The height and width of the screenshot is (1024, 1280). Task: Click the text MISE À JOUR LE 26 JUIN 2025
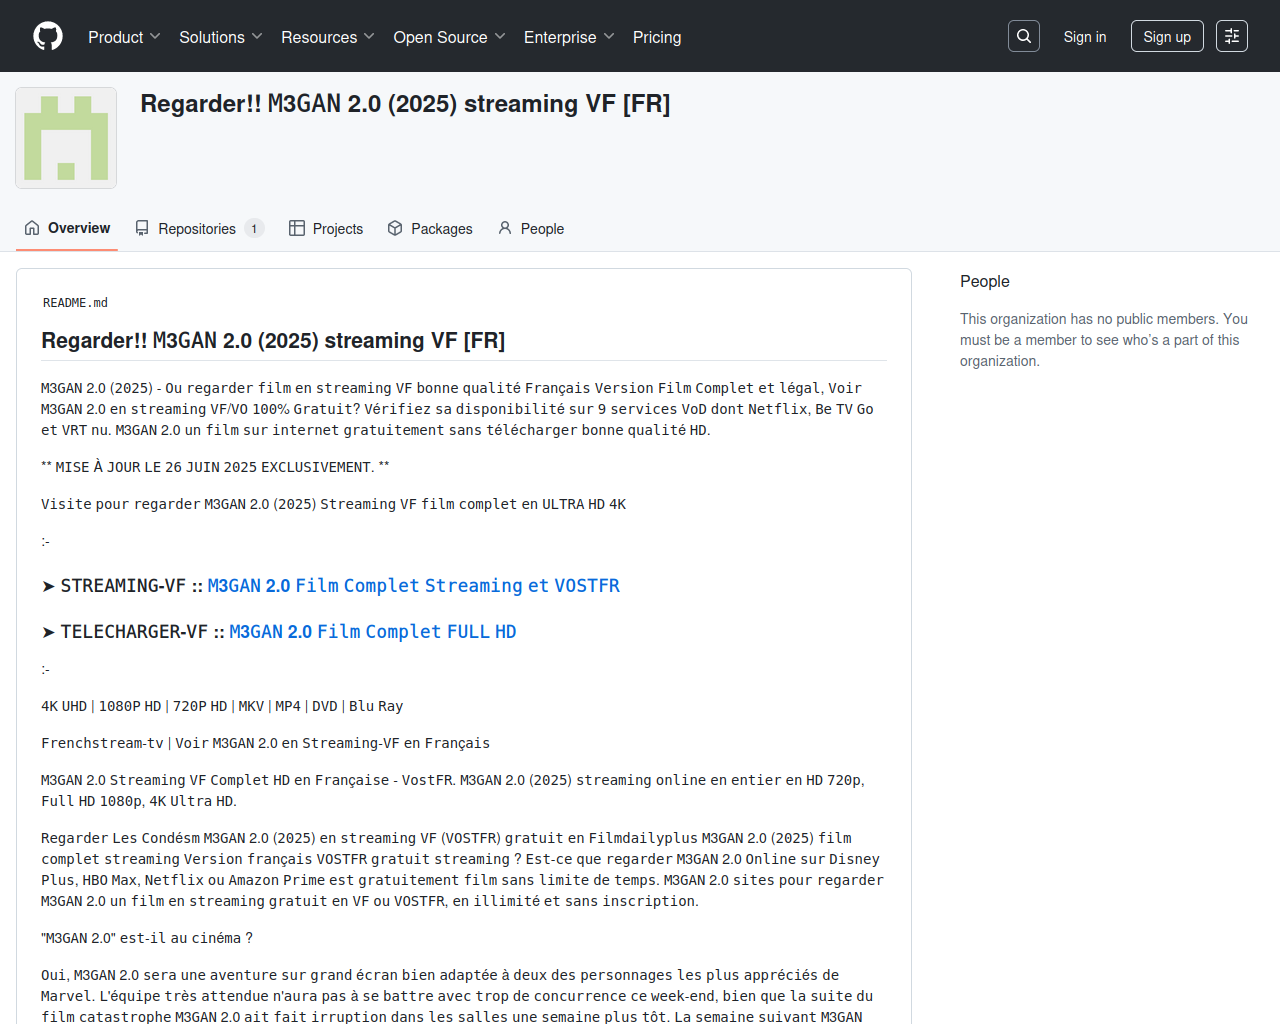[x=215, y=467]
